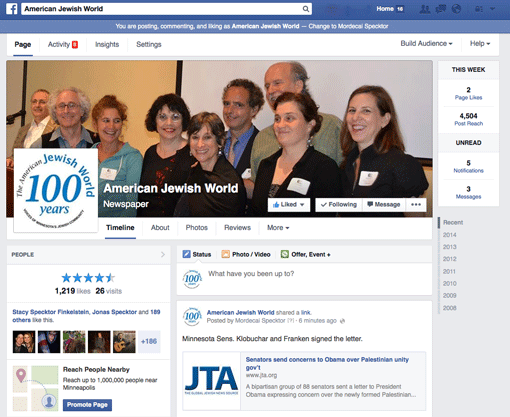Open the guitar player's profile photo
Viewport: 510px width, 417px height.
tap(124, 342)
